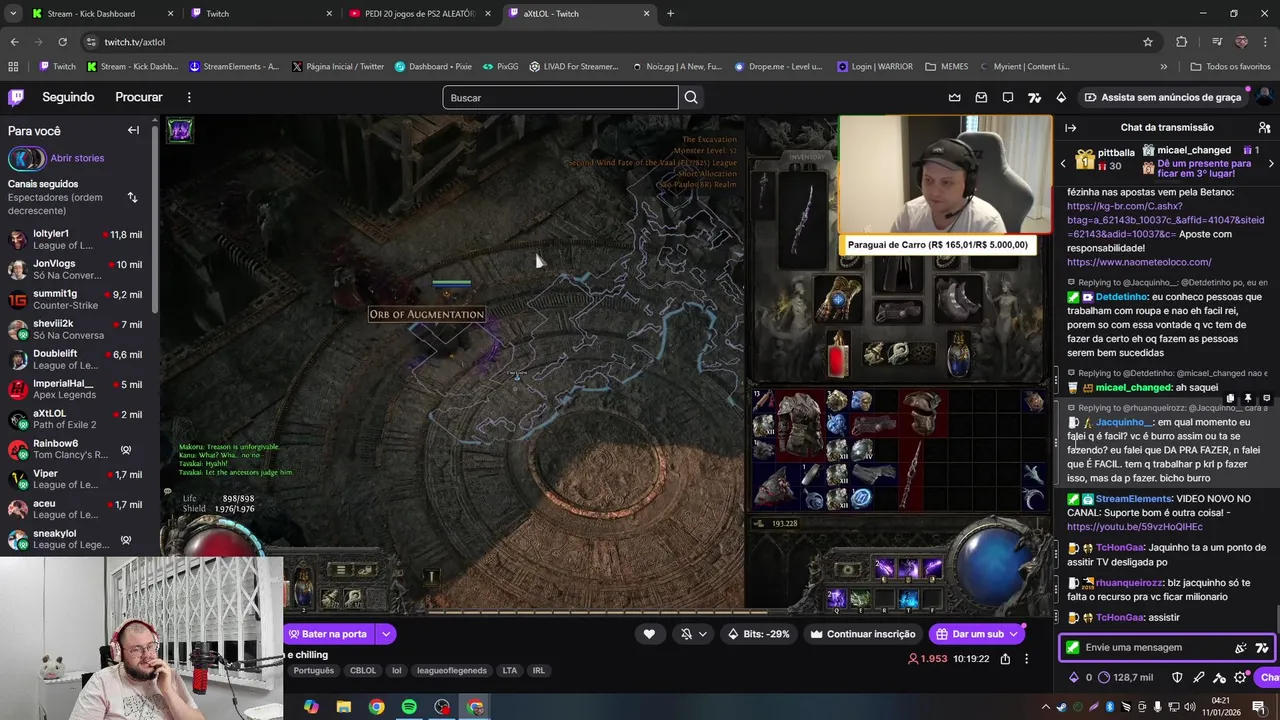1280x720 pixels.
Task: Open Steam tray icon
Action: (x=1061, y=707)
